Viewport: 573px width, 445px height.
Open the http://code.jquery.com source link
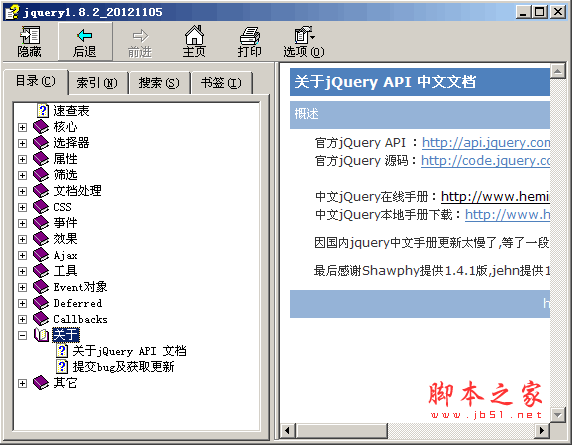click(x=485, y=160)
